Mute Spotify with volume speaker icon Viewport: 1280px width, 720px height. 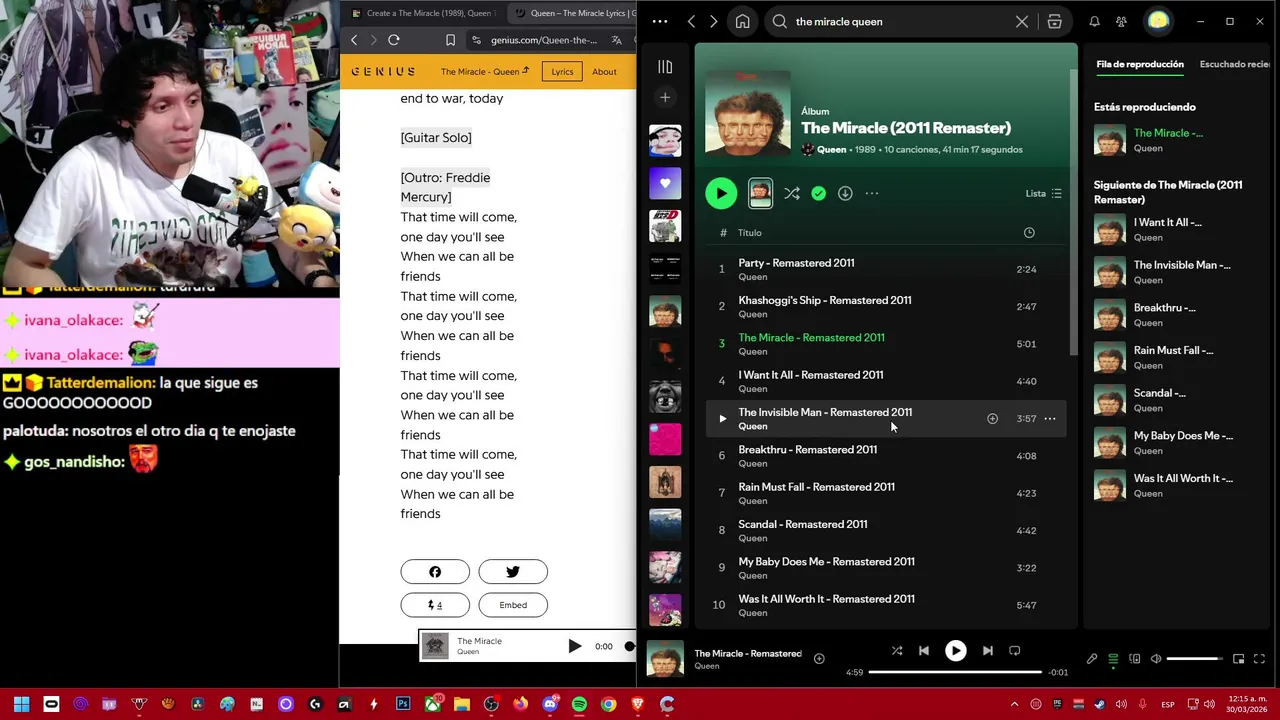pos(1156,659)
